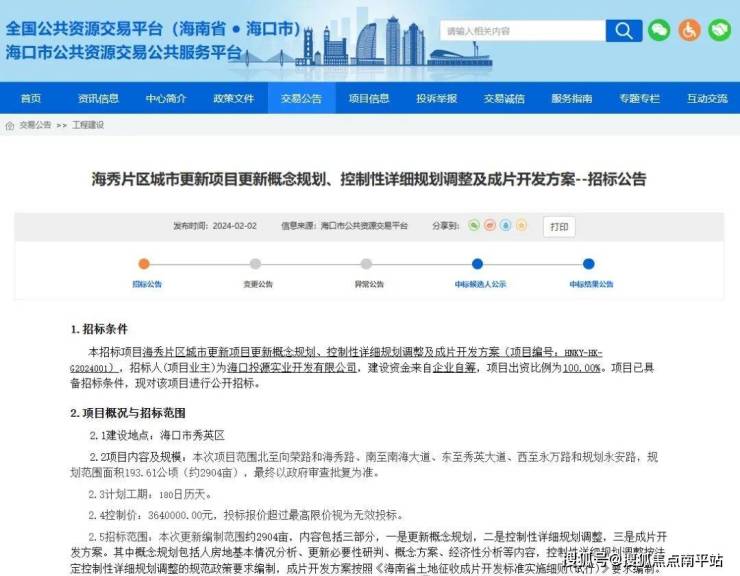Viewport: 740px width, 576px height.
Task: Click the 打印 print button
Action: (x=559, y=227)
